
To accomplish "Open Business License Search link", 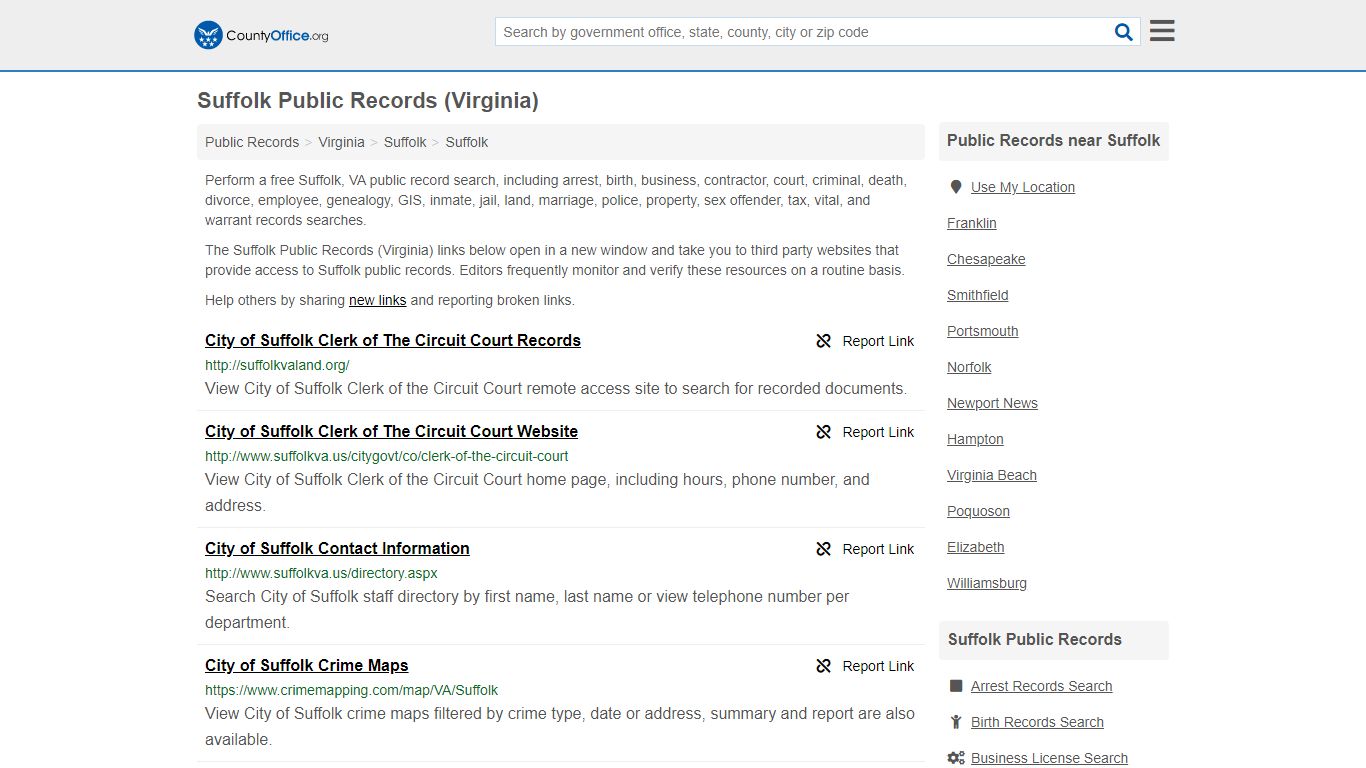I will pos(1049,758).
